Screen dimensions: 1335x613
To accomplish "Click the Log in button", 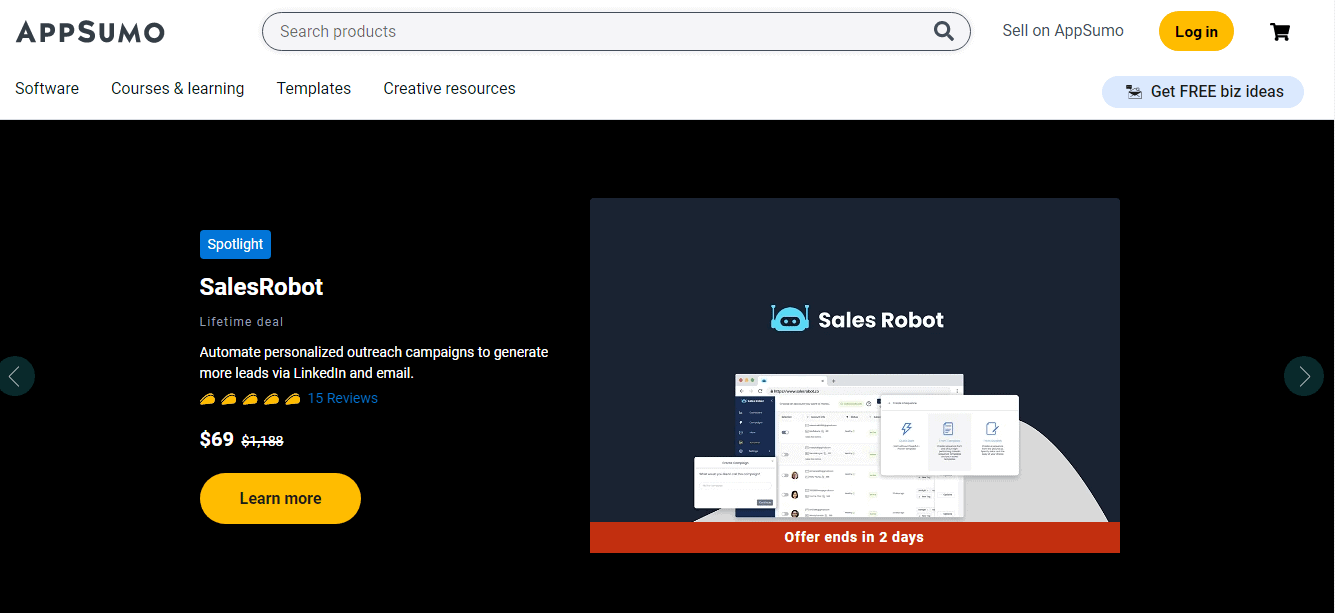I will (1196, 31).
